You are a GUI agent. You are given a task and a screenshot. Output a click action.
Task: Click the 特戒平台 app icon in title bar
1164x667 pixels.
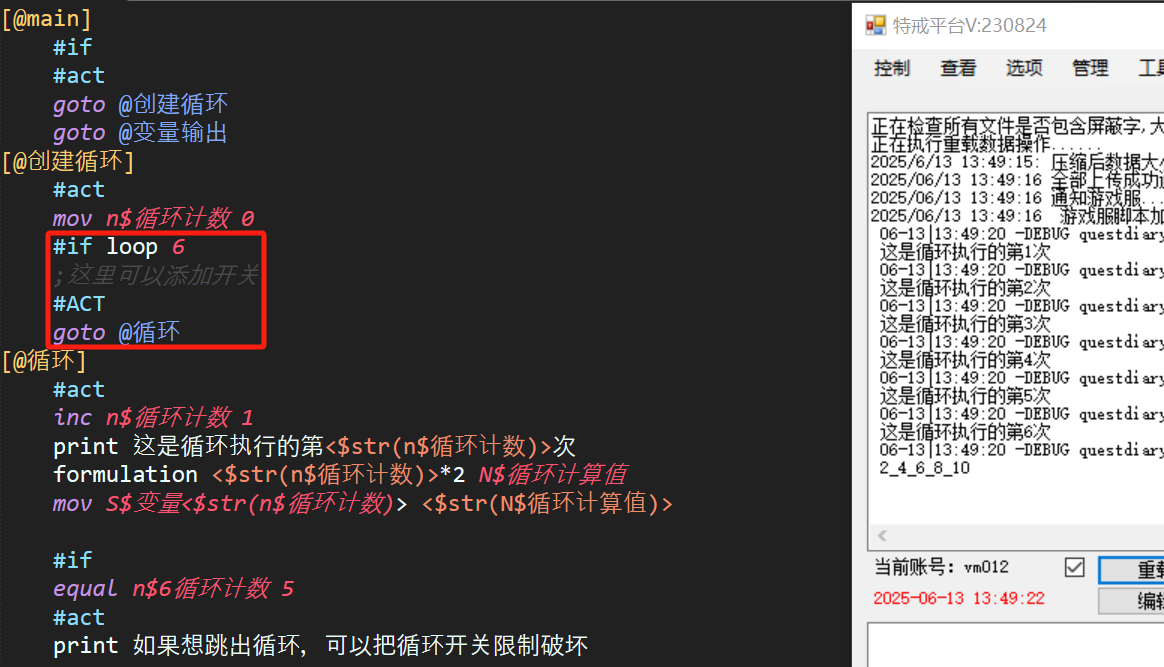click(876, 25)
